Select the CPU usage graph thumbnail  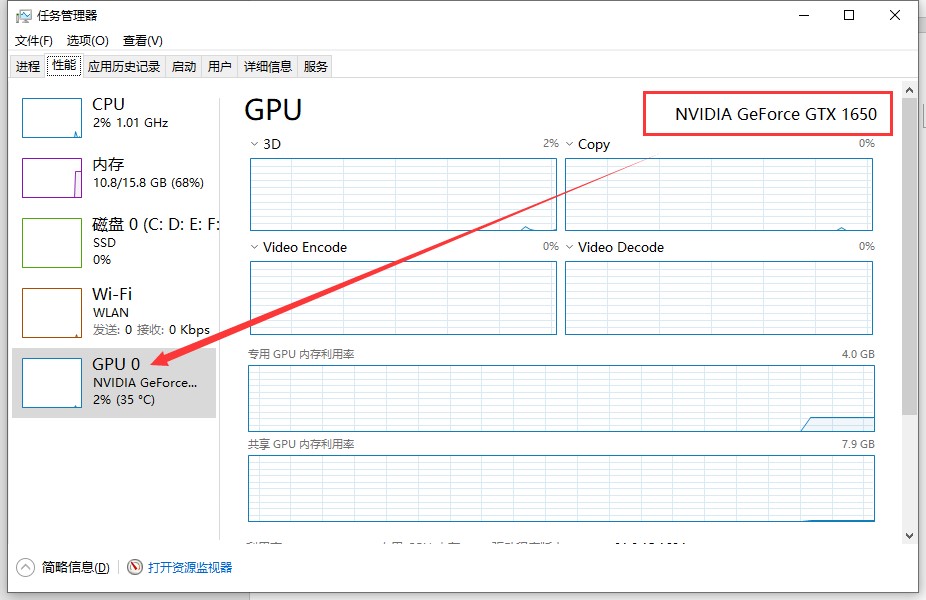tap(52, 118)
